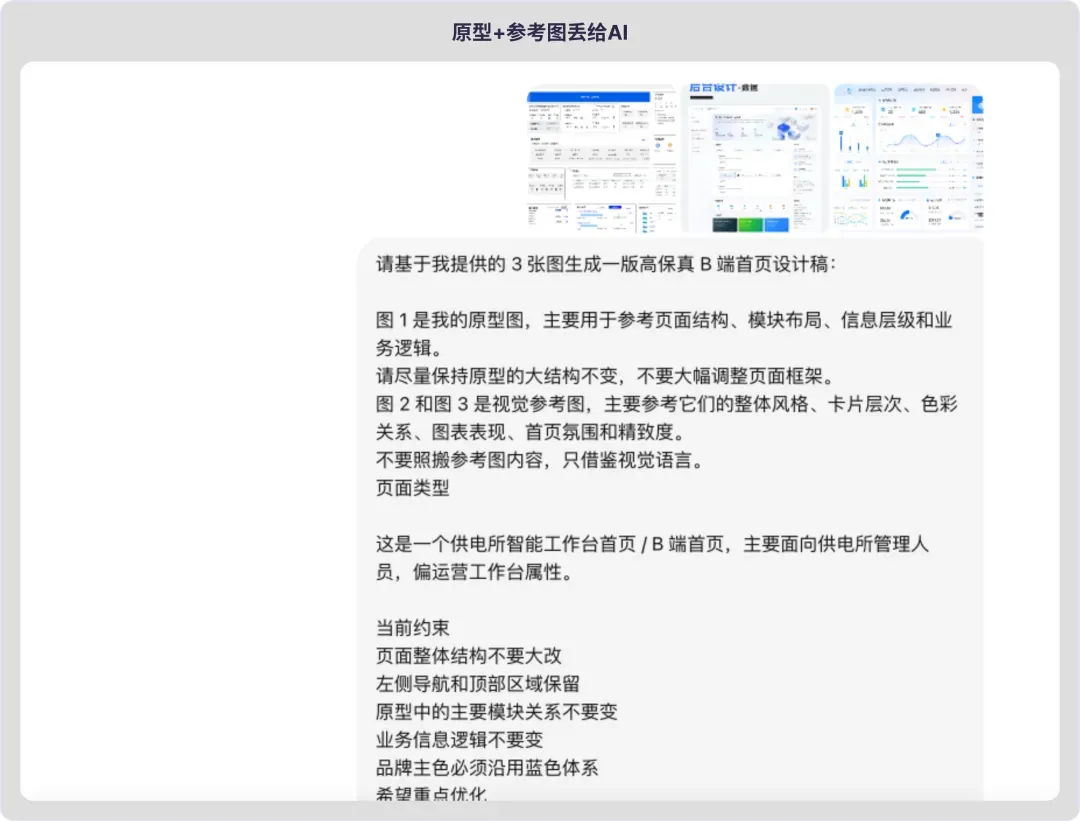
Task: Click the line '业务信息逻辑不要变'
Action: (x=459, y=740)
